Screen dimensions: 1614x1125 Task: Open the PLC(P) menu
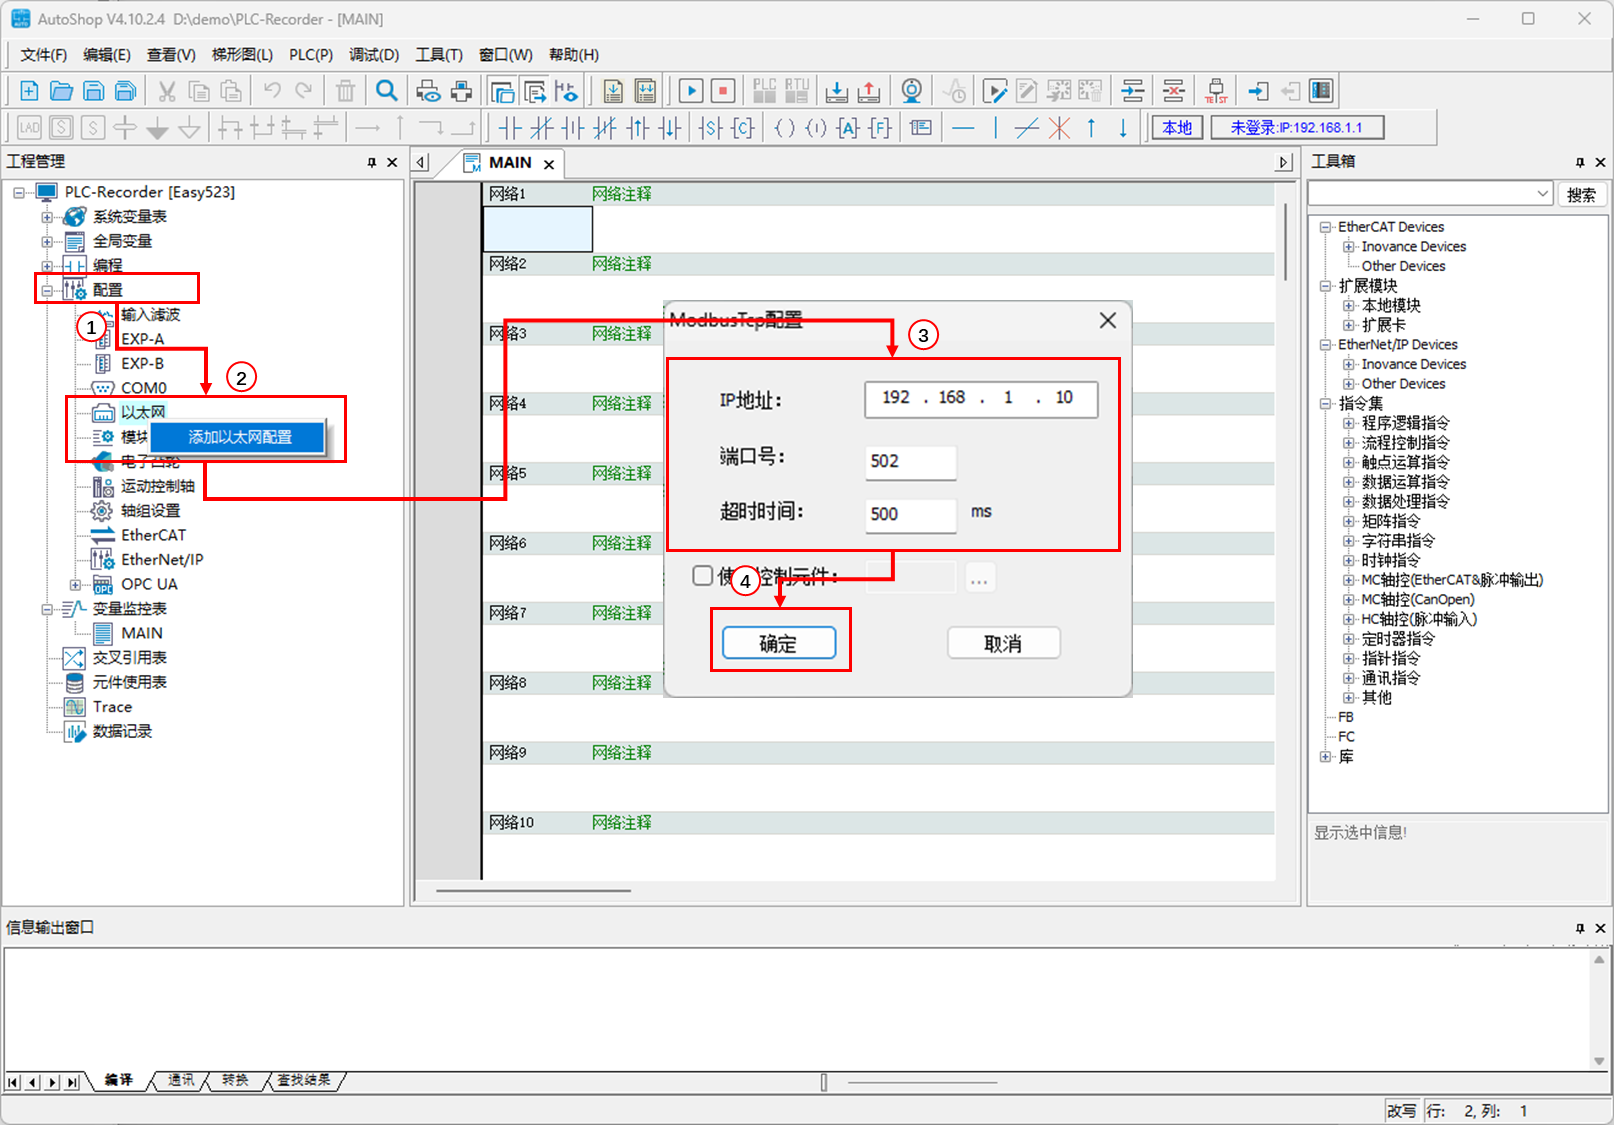click(x=310, y=55)
